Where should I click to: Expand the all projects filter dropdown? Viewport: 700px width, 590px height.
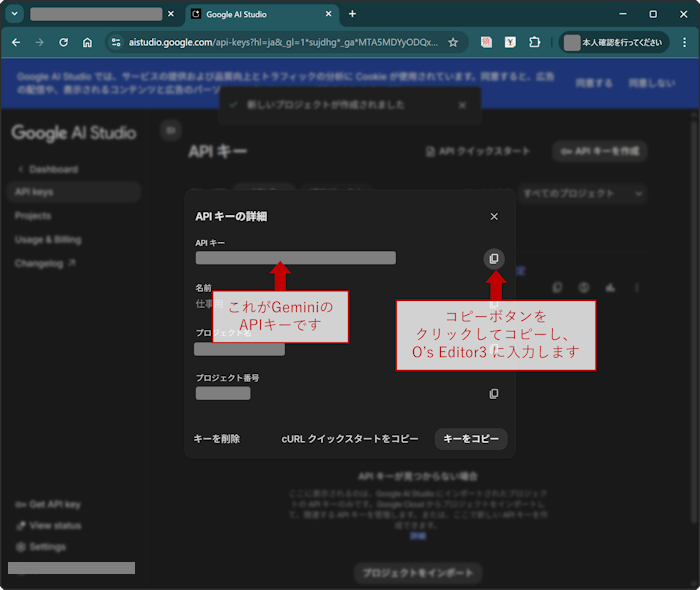582,193
